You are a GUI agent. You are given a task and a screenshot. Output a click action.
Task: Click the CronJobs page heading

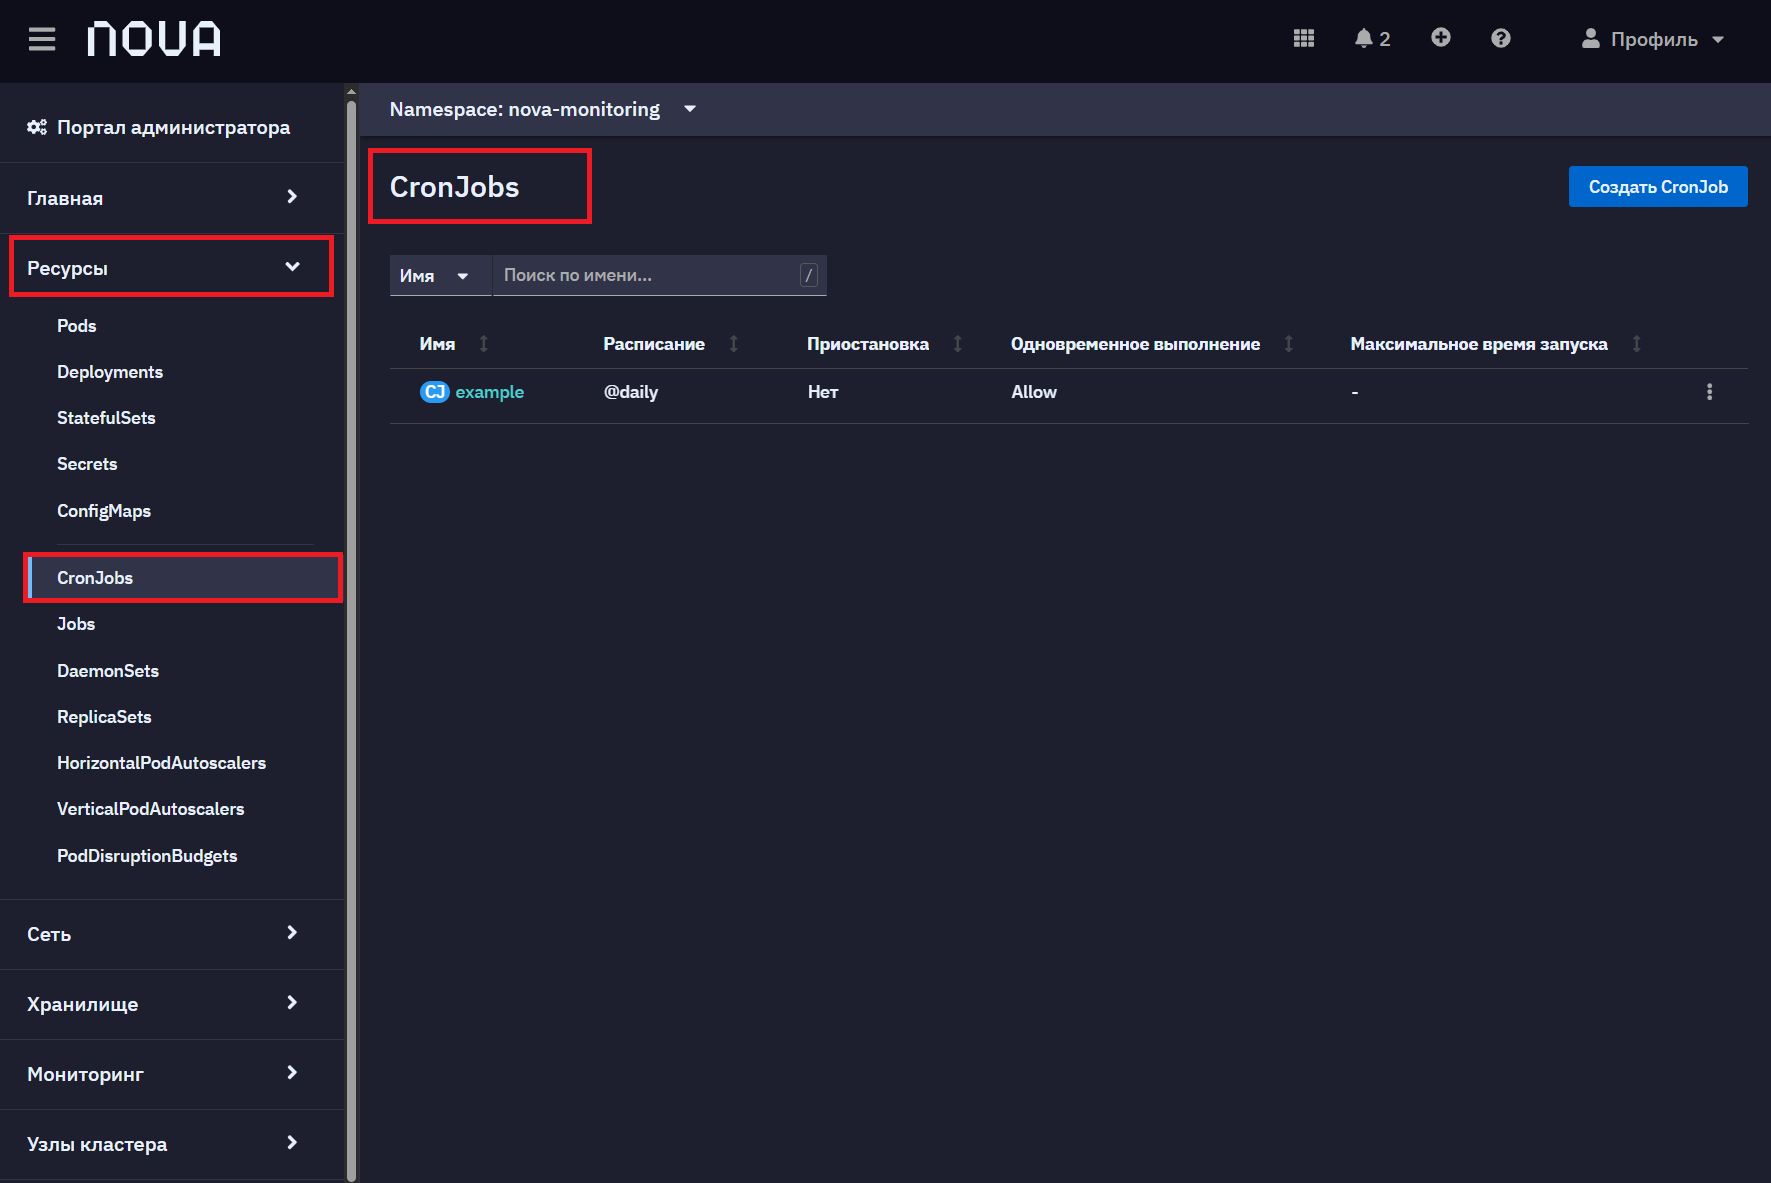tap(454, 187)
